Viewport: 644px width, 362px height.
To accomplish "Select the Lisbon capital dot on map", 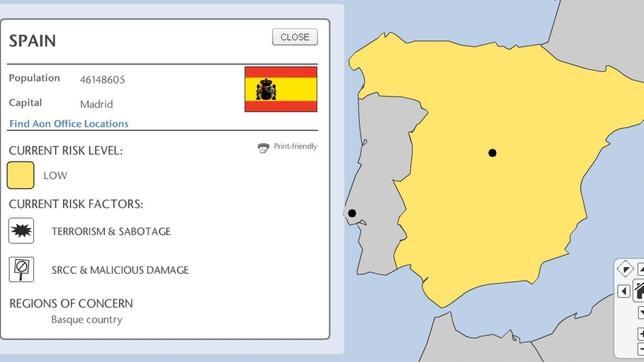I will click(352, 213).
